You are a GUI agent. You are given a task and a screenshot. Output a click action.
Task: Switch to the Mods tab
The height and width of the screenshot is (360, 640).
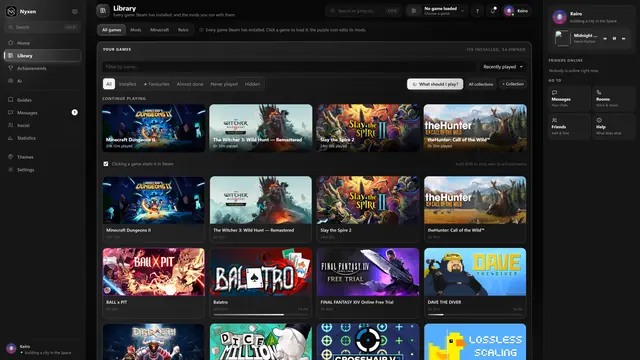136,30
